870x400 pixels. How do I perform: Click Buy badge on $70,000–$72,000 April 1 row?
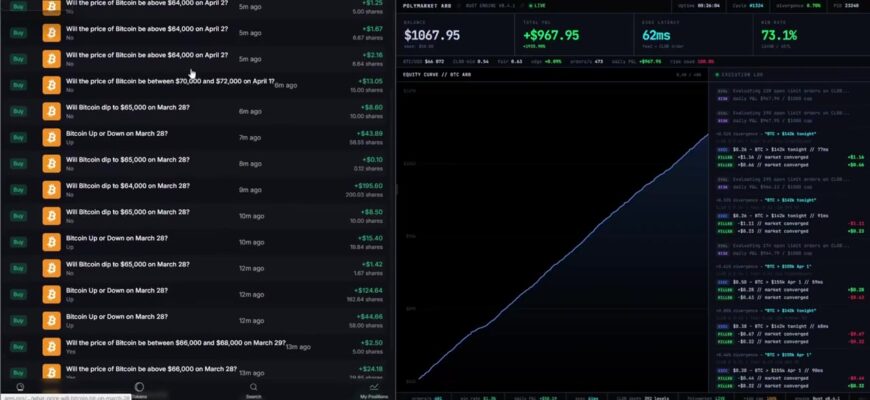point(18,85)
